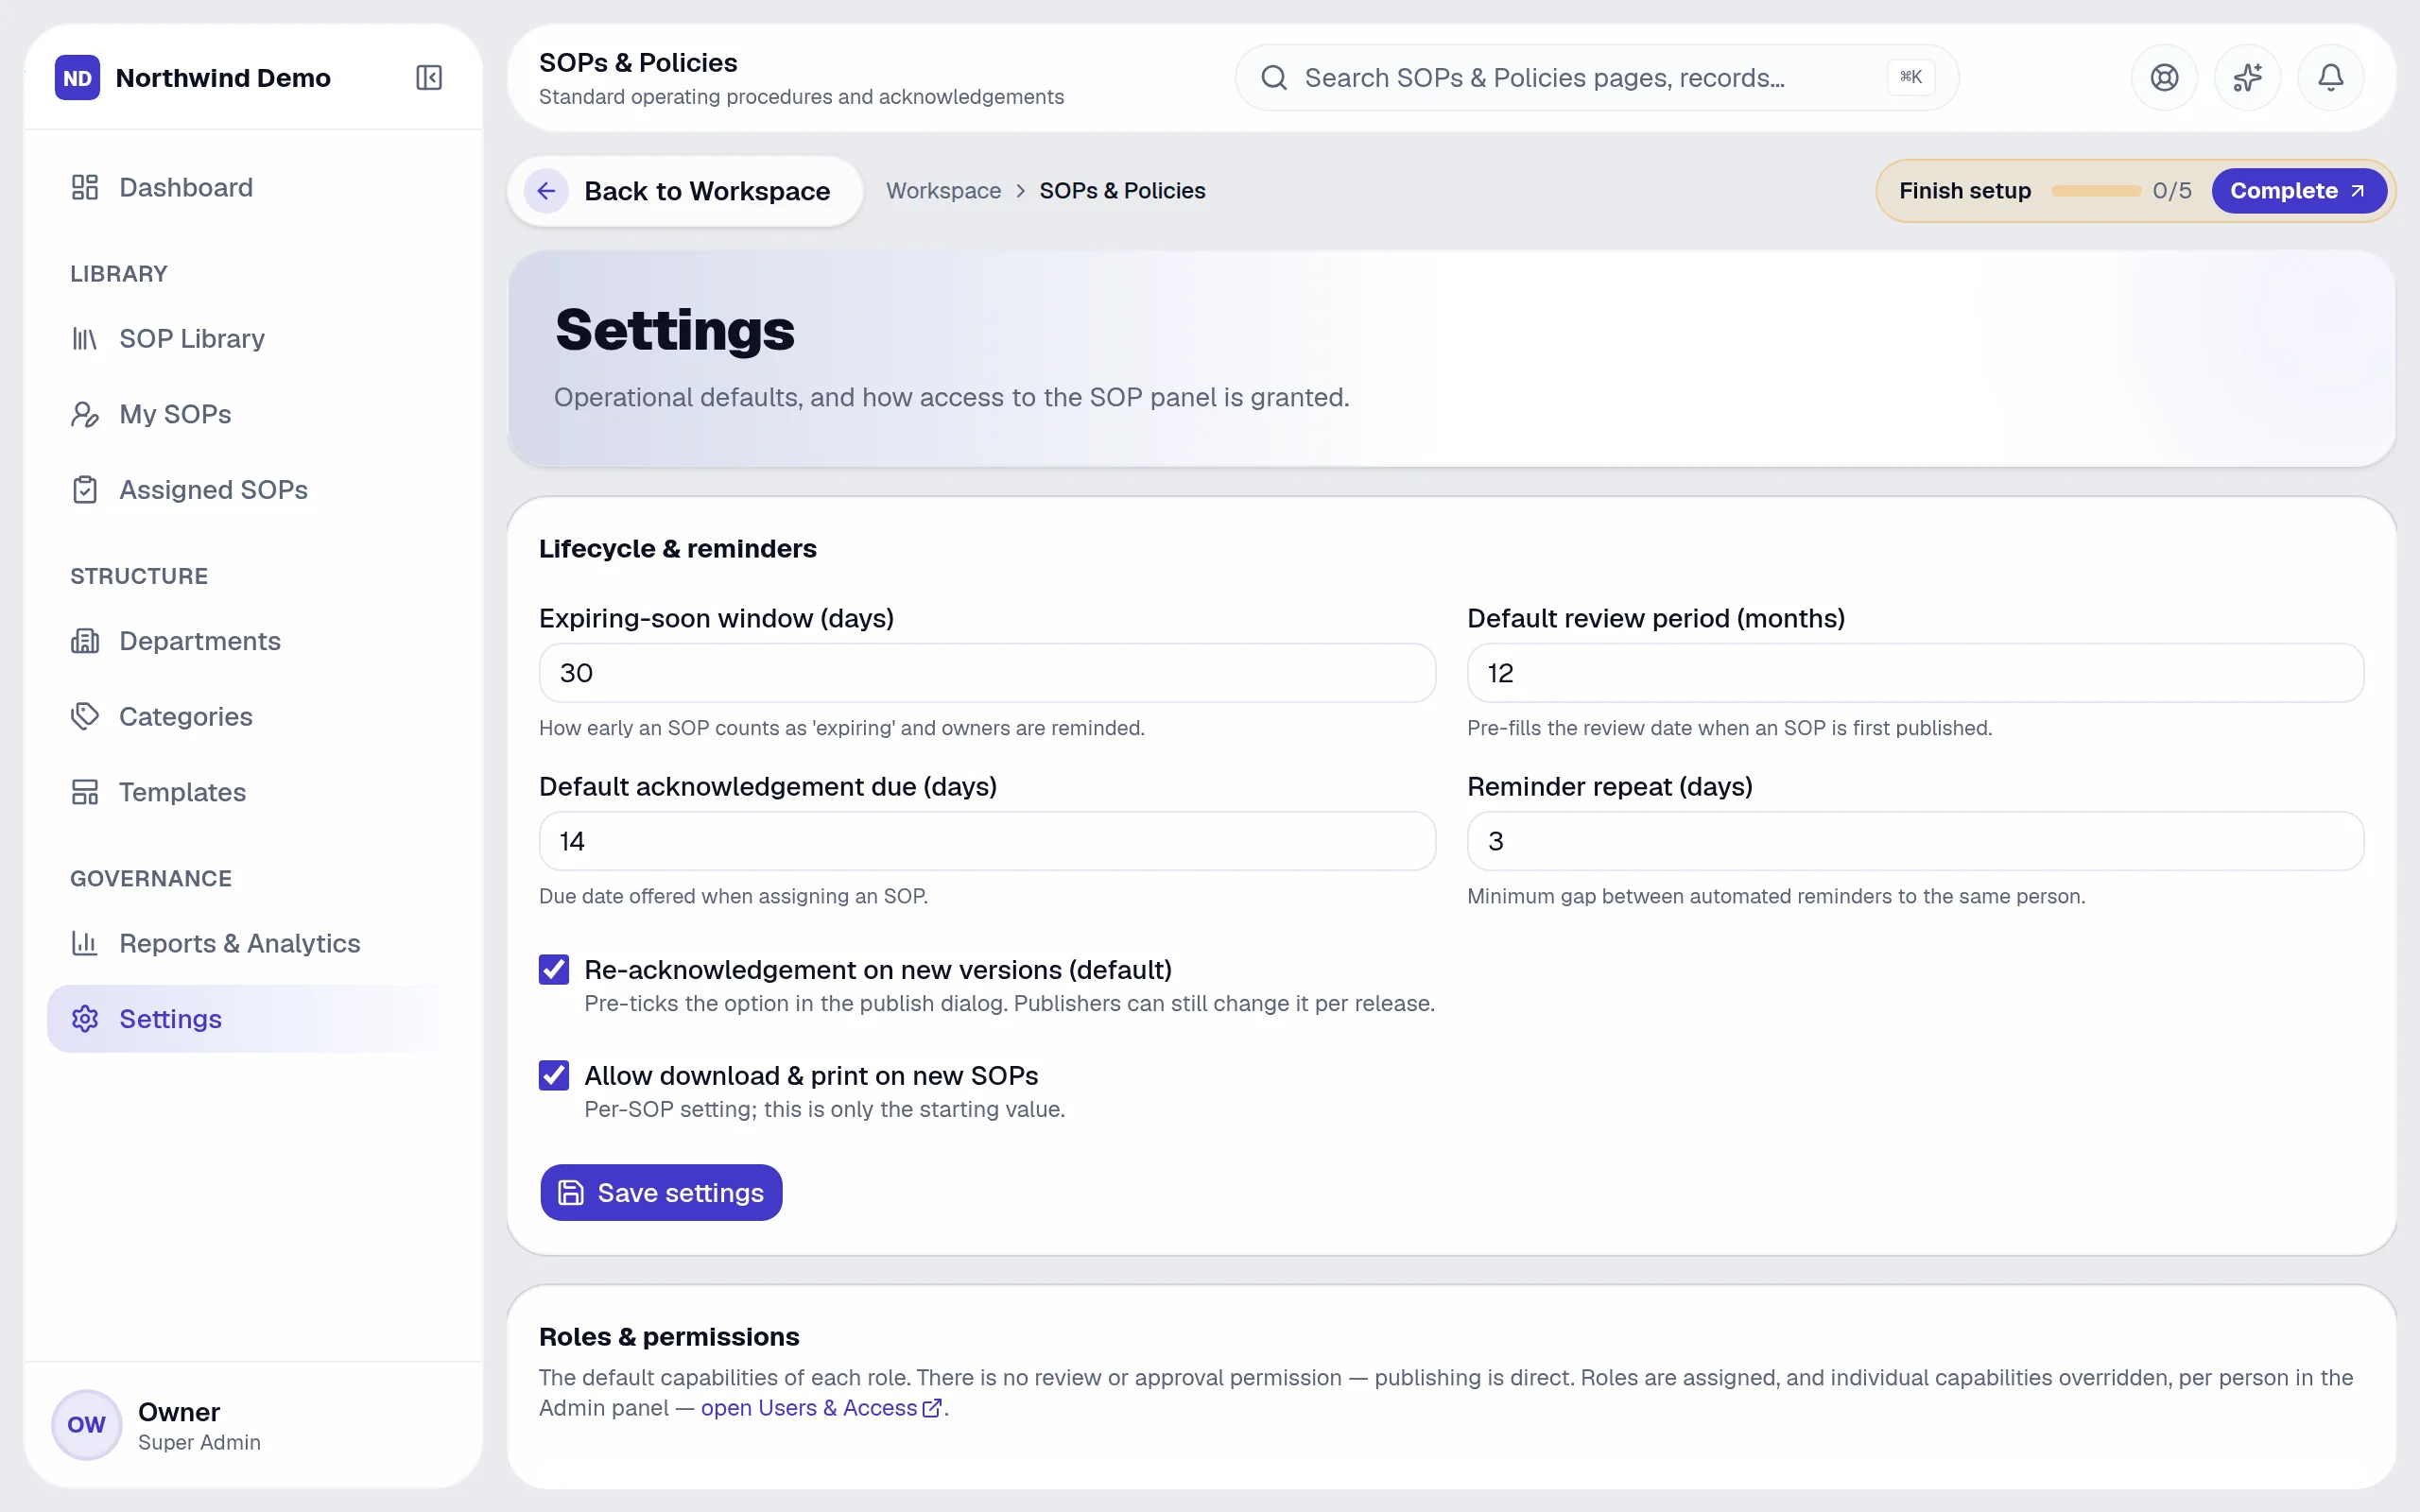
Task: Click the OW owner avatar
Action: [x=86, y=1424]
